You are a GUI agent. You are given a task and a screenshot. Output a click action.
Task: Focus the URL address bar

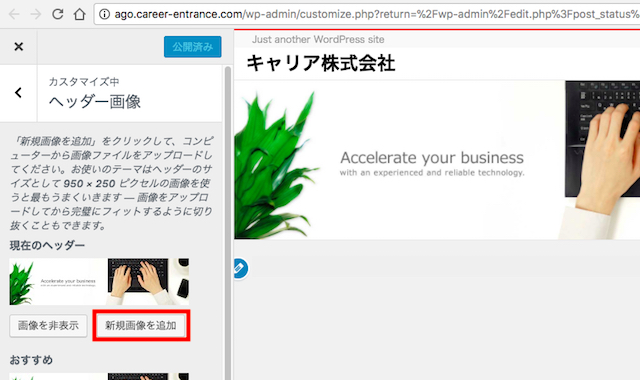click(367, 14)
